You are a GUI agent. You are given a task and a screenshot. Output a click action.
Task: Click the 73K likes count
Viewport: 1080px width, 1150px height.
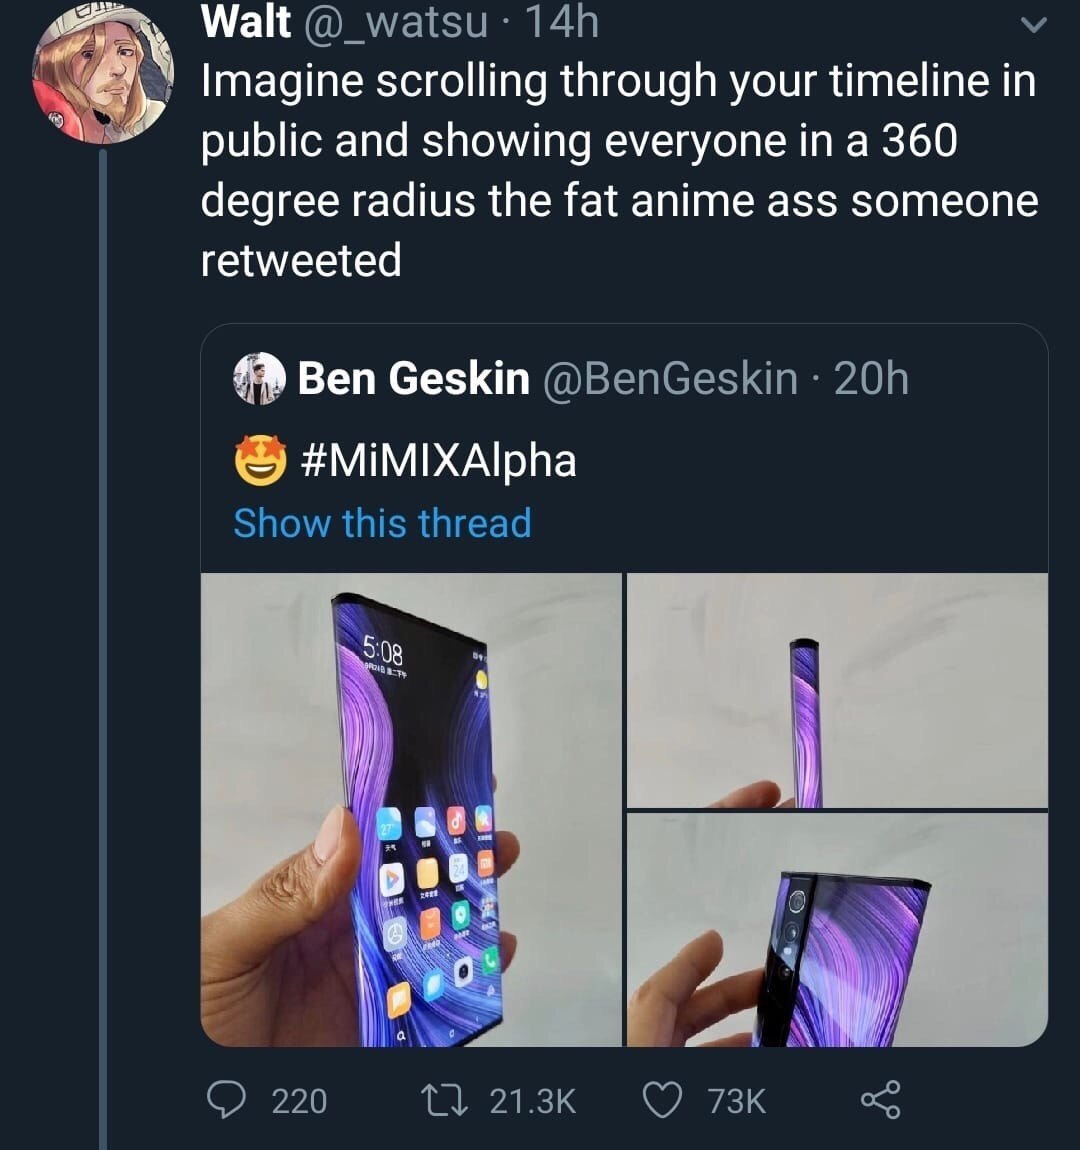(x=737, y=1102)
